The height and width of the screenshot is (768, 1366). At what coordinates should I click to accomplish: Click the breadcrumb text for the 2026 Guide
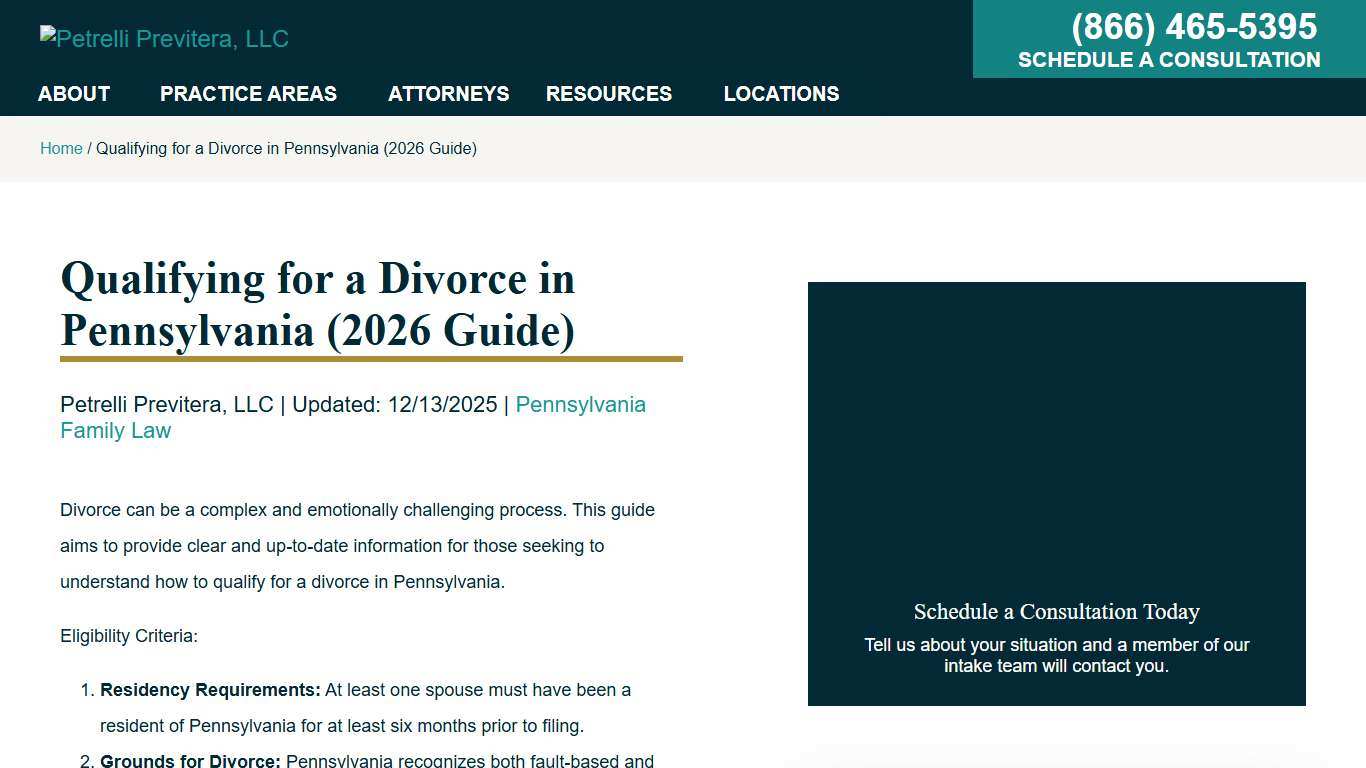[286, 148]
